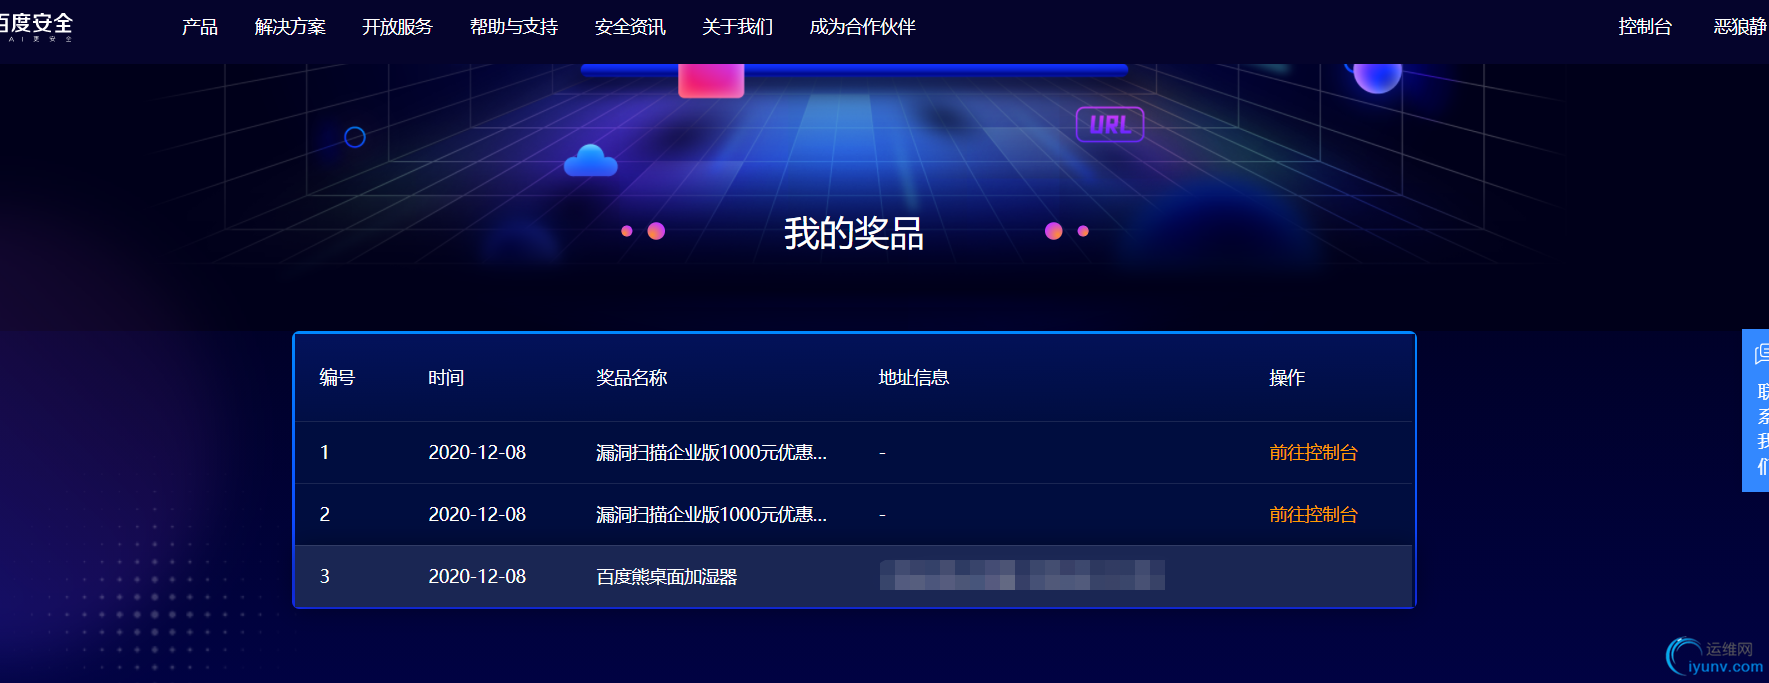The width and height of the screenshot is (1769, 683).
Task: Click row number 1 cell
Action: pos(325,453)
